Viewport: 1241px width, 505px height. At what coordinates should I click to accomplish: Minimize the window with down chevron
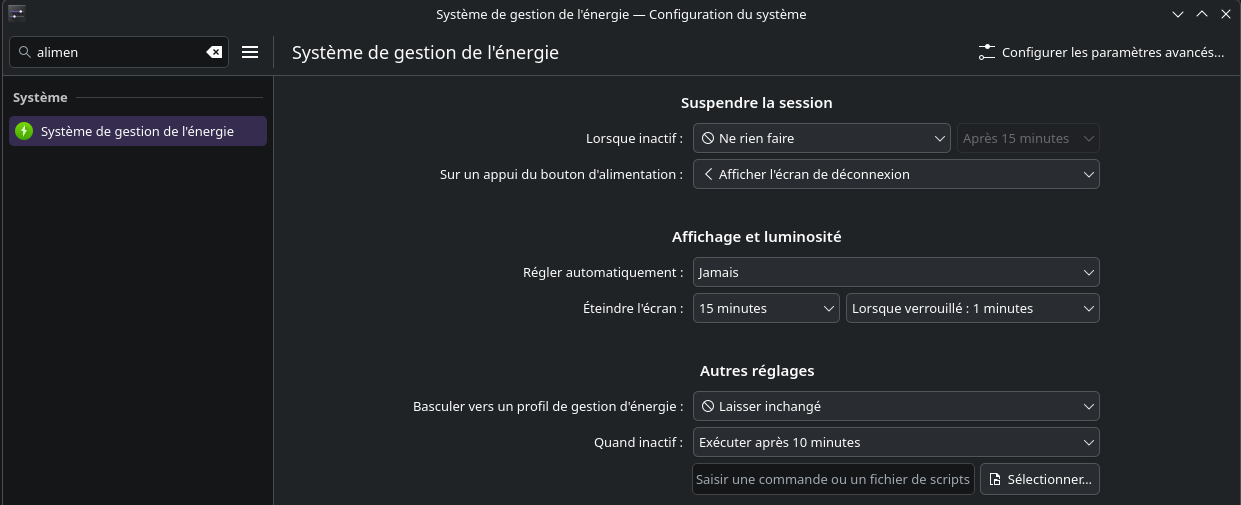coord(1178,14)
